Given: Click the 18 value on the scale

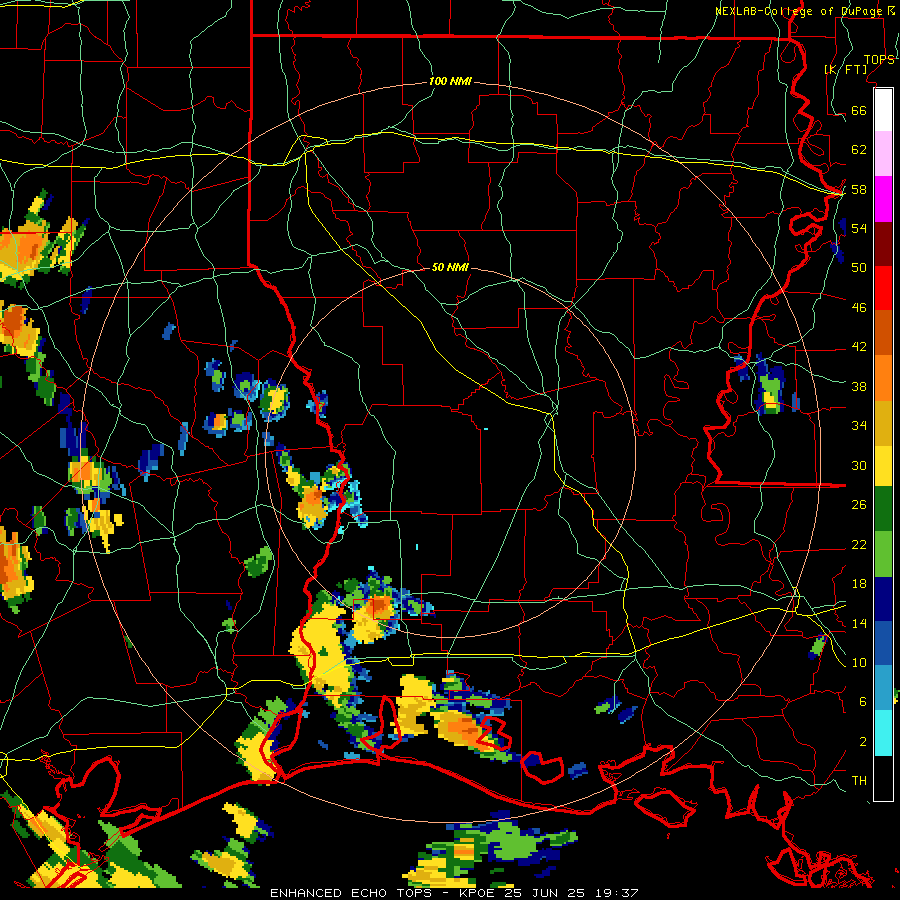Looking at the screenshot, I should click(x=859, y=584).
